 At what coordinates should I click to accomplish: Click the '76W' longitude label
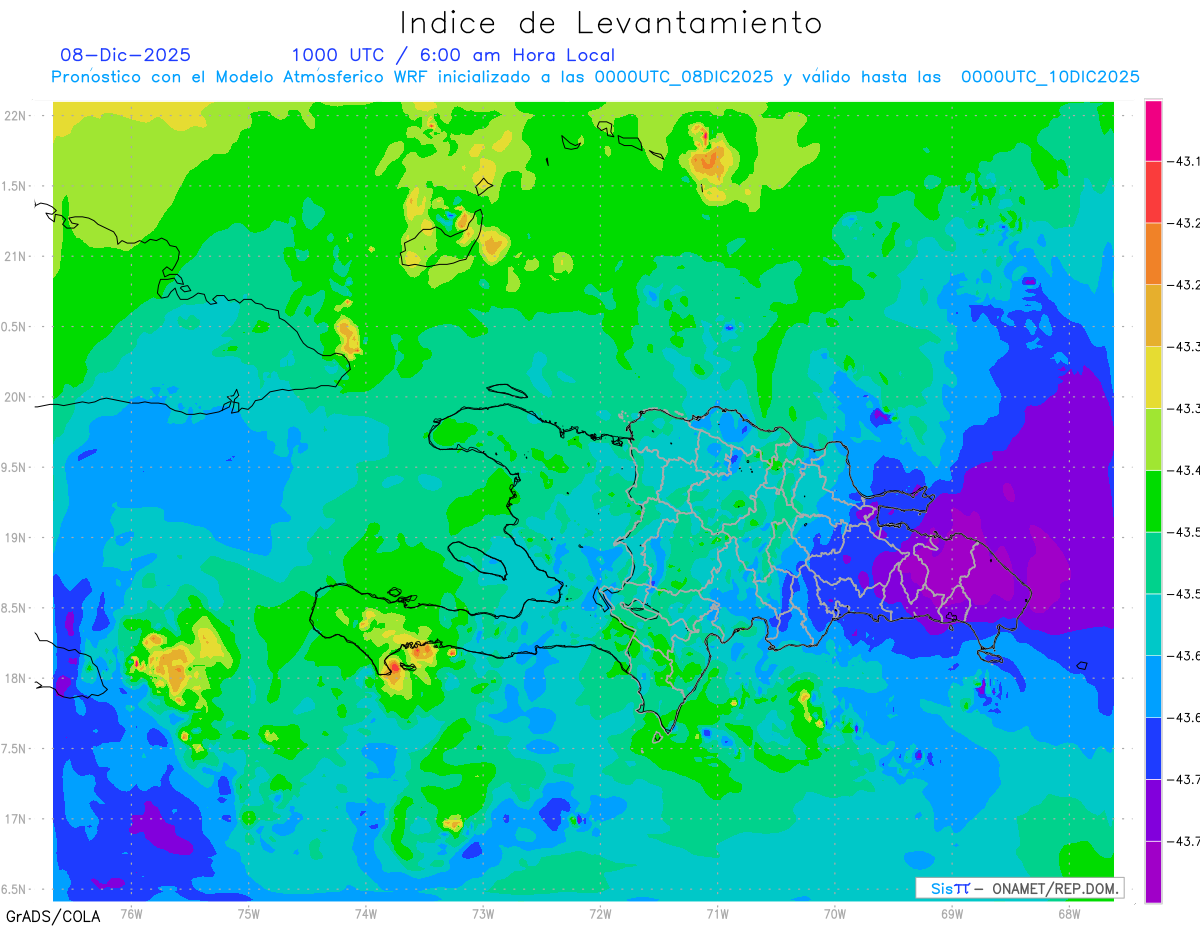pyautogui.click(x=131, y=913)
